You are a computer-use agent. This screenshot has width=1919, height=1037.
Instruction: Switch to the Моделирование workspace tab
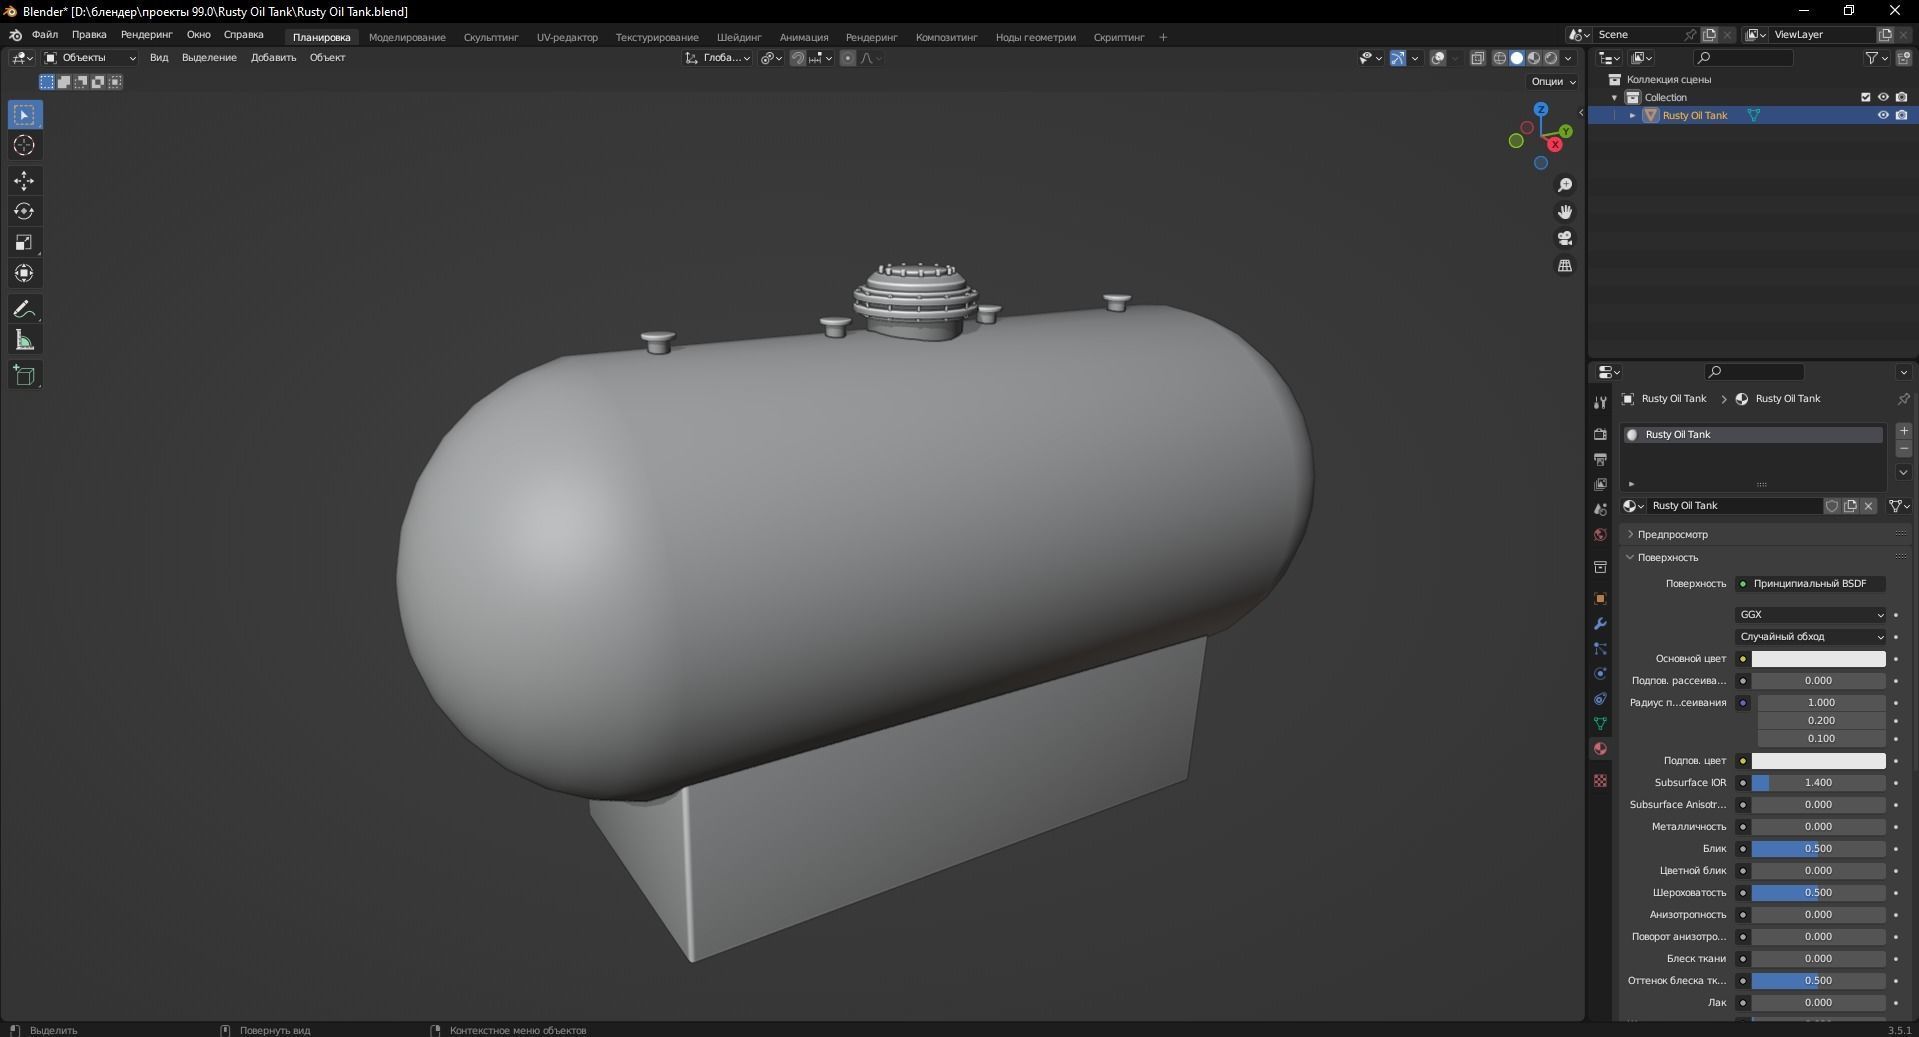(407, 38)
